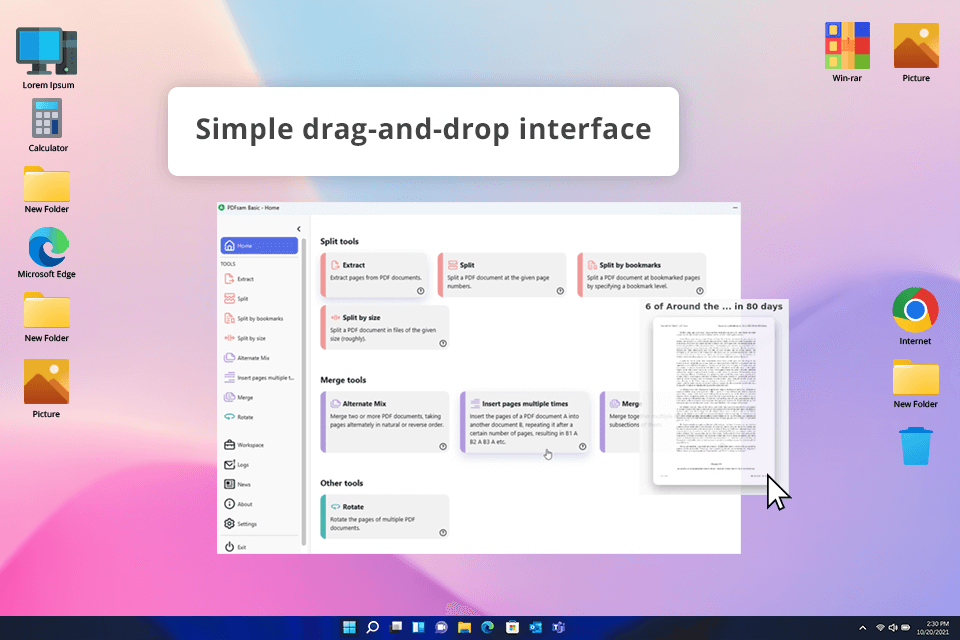Open Teams on the taskbar
The image size is (960, 640).
(558, 627)
